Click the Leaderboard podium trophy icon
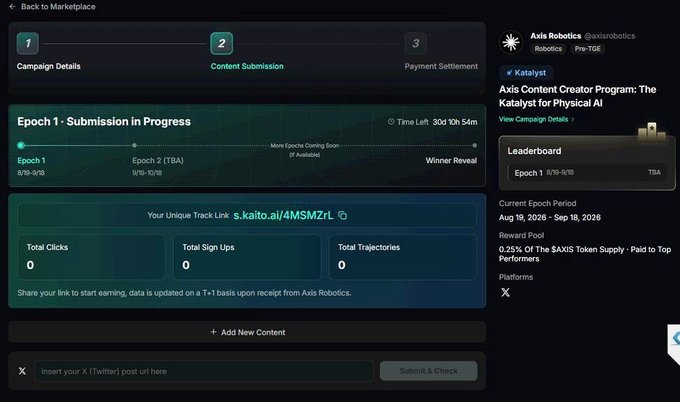The height and width of the screenshot is (402, 680). click(x=652, y=131)
